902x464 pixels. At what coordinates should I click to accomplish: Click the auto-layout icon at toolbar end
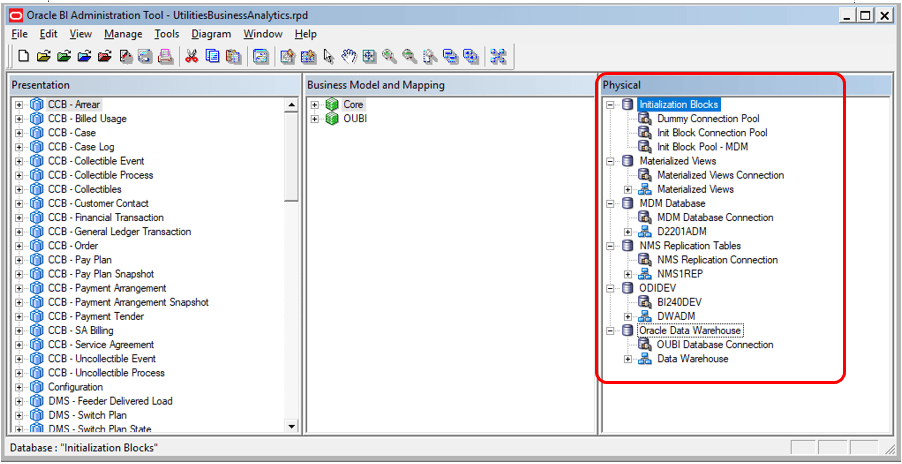(x=497, y=56)
